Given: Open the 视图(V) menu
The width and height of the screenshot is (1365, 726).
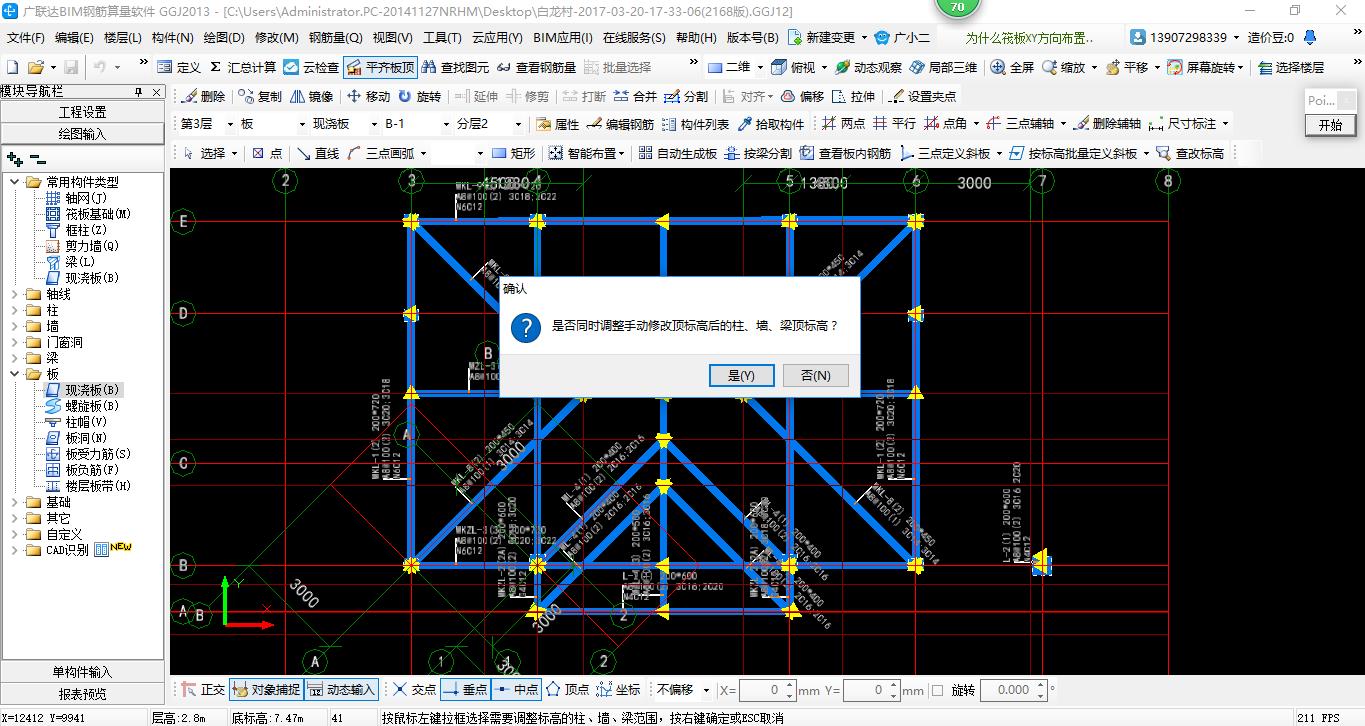Looking at the screenshot, I should coord(392,38).
